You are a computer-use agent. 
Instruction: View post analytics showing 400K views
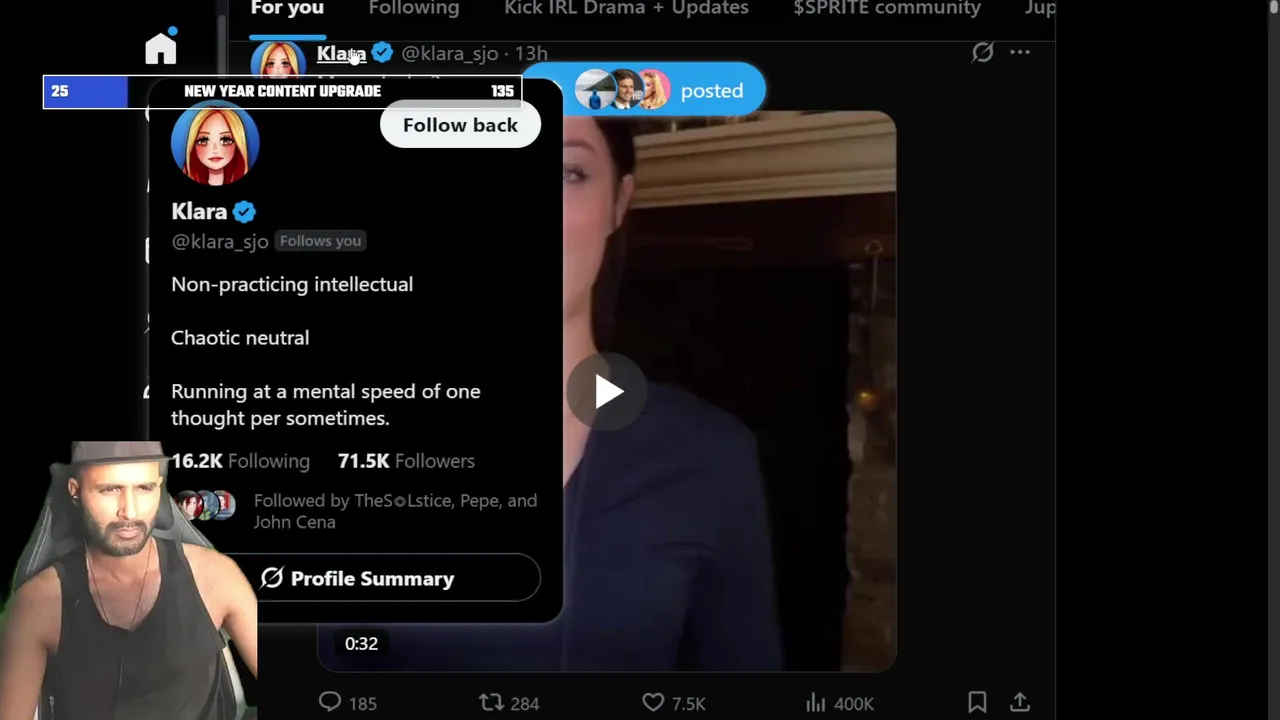pyautogui.click(x=840, y=703)
